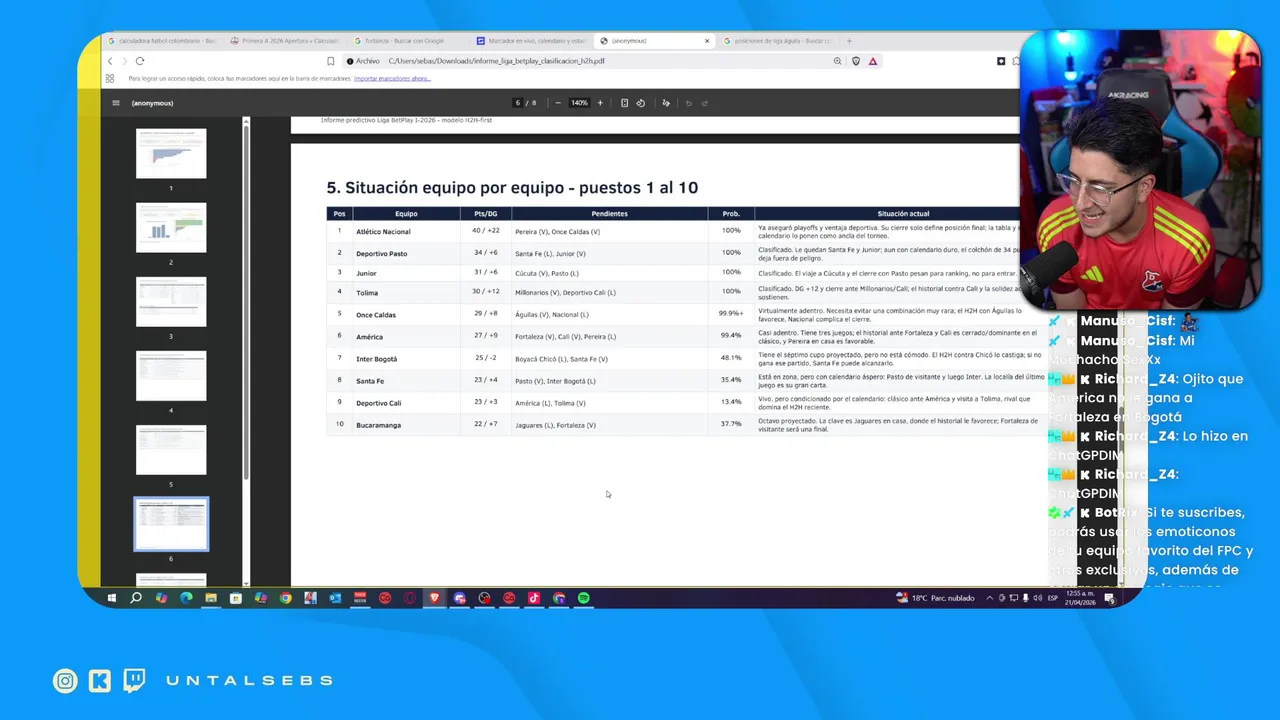Image resolution: width=1280 pixels, height=720 pixels.
Task: Open the PDF viewer sidebar menu icon
Action: click(x=116, y=103)
